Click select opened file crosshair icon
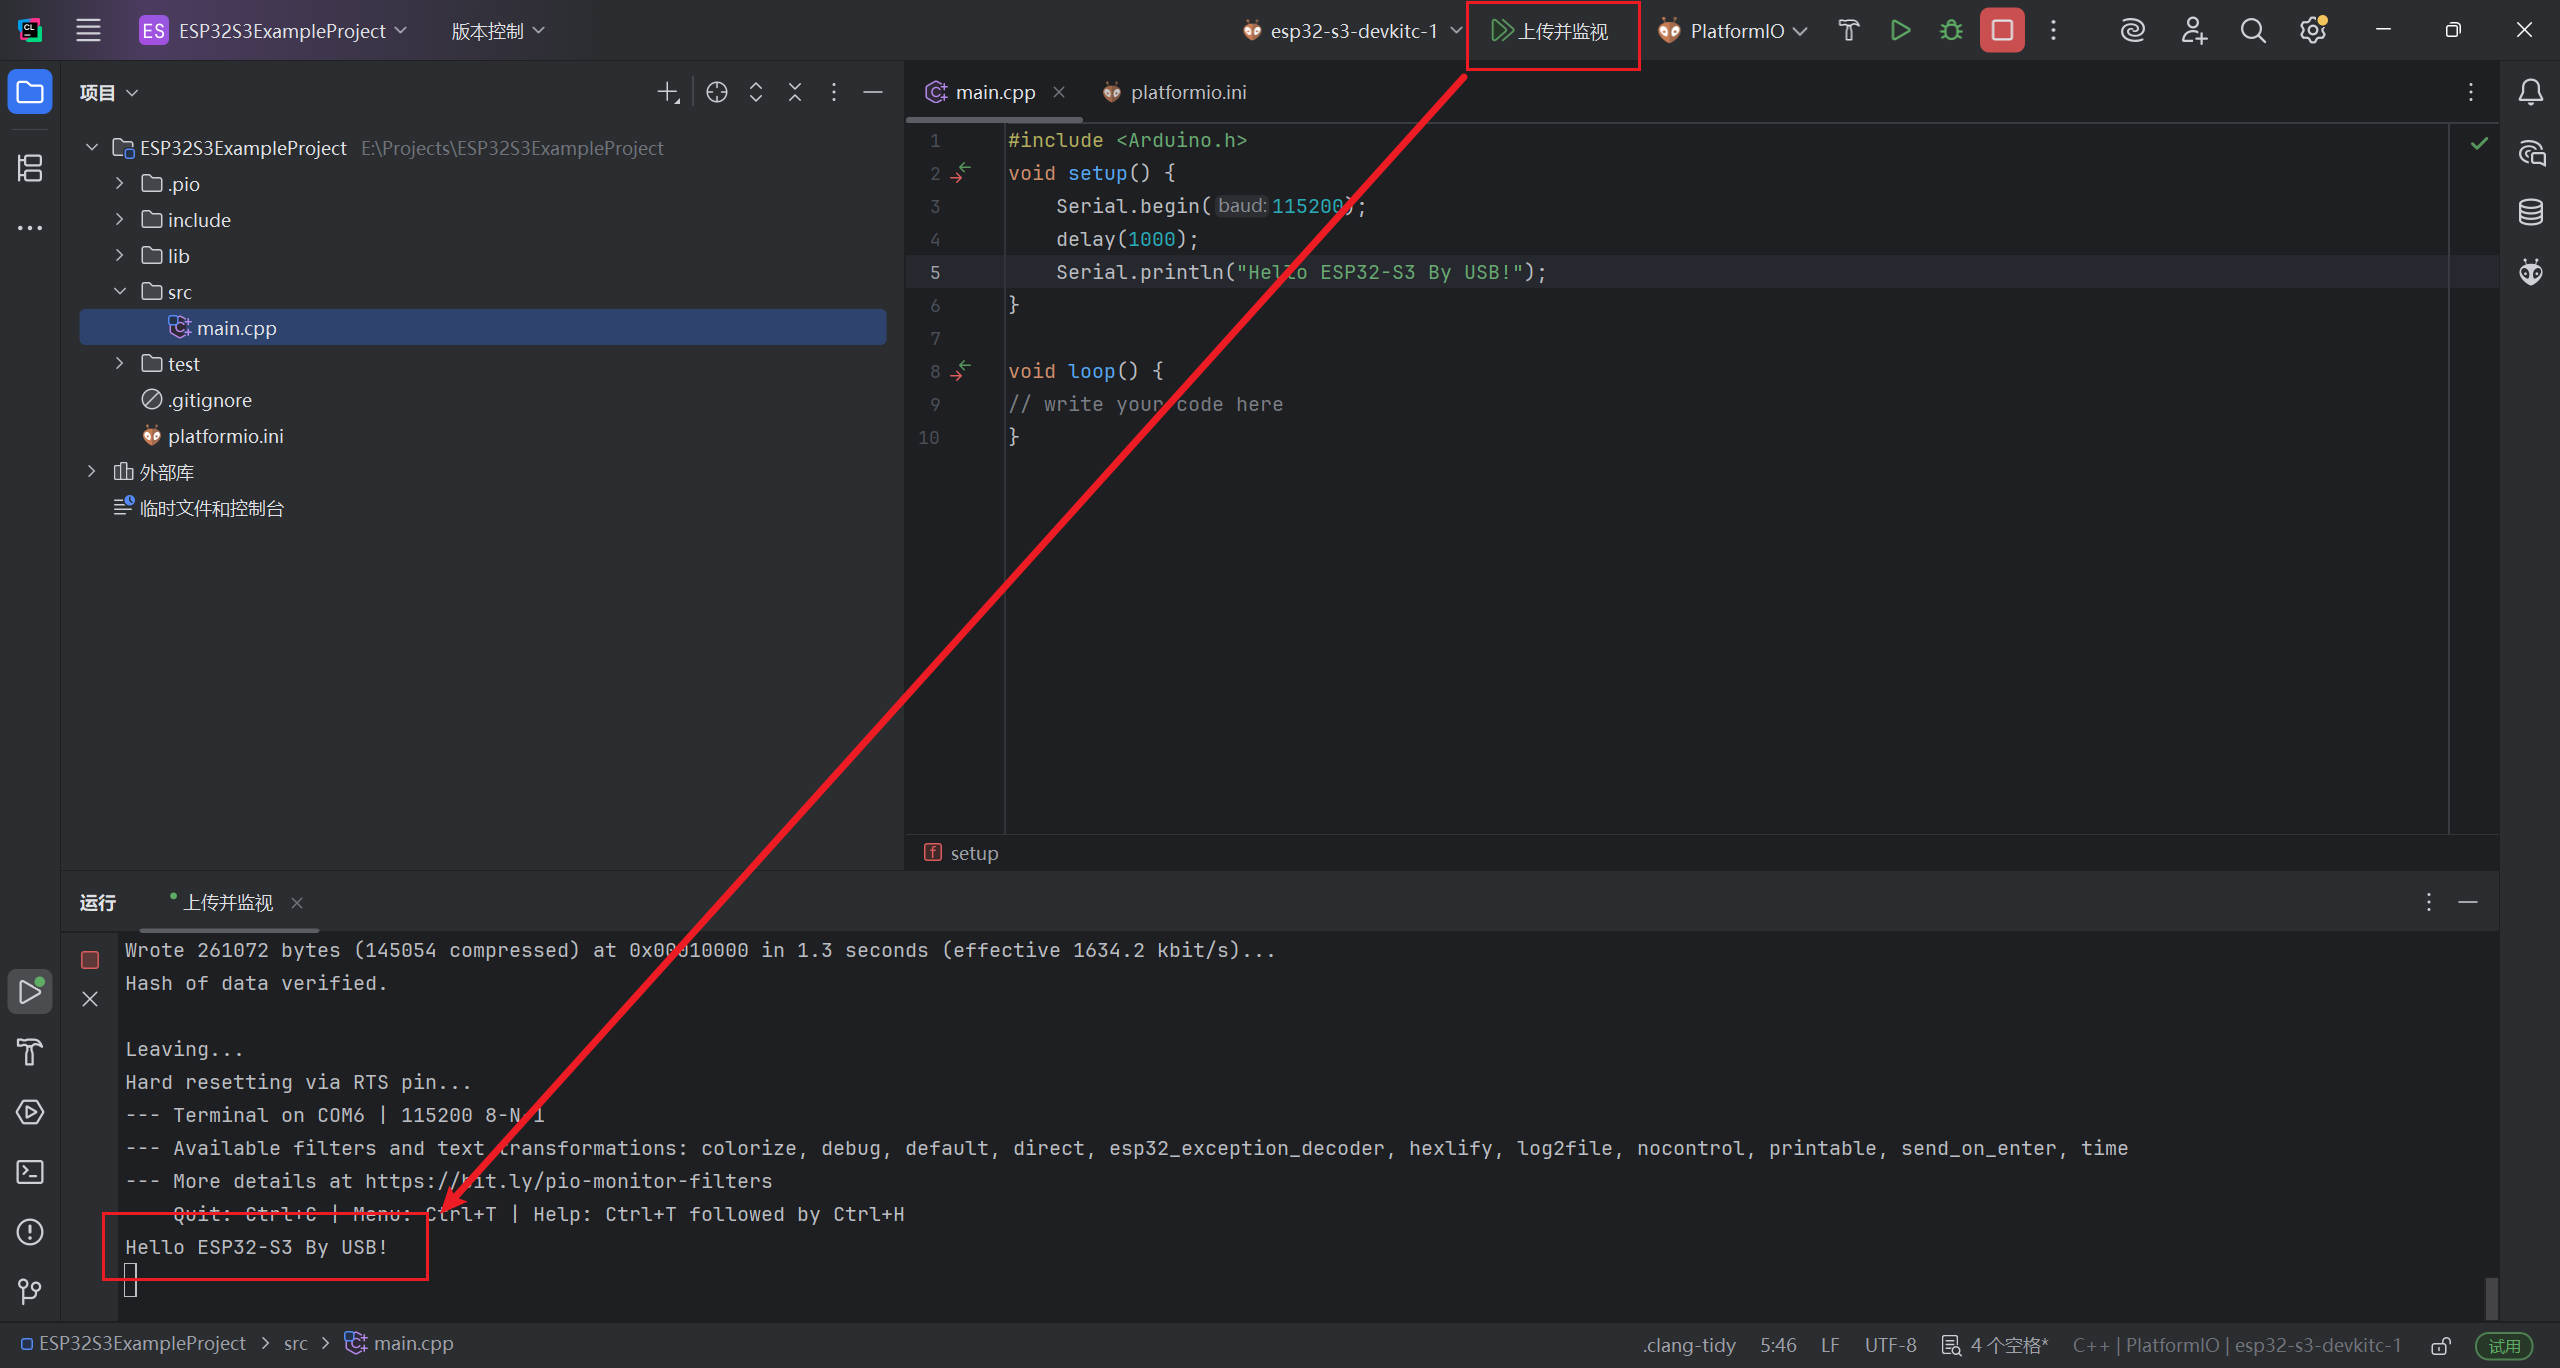The height and width of the screenshot is (1368, 2560). (716, 92)
